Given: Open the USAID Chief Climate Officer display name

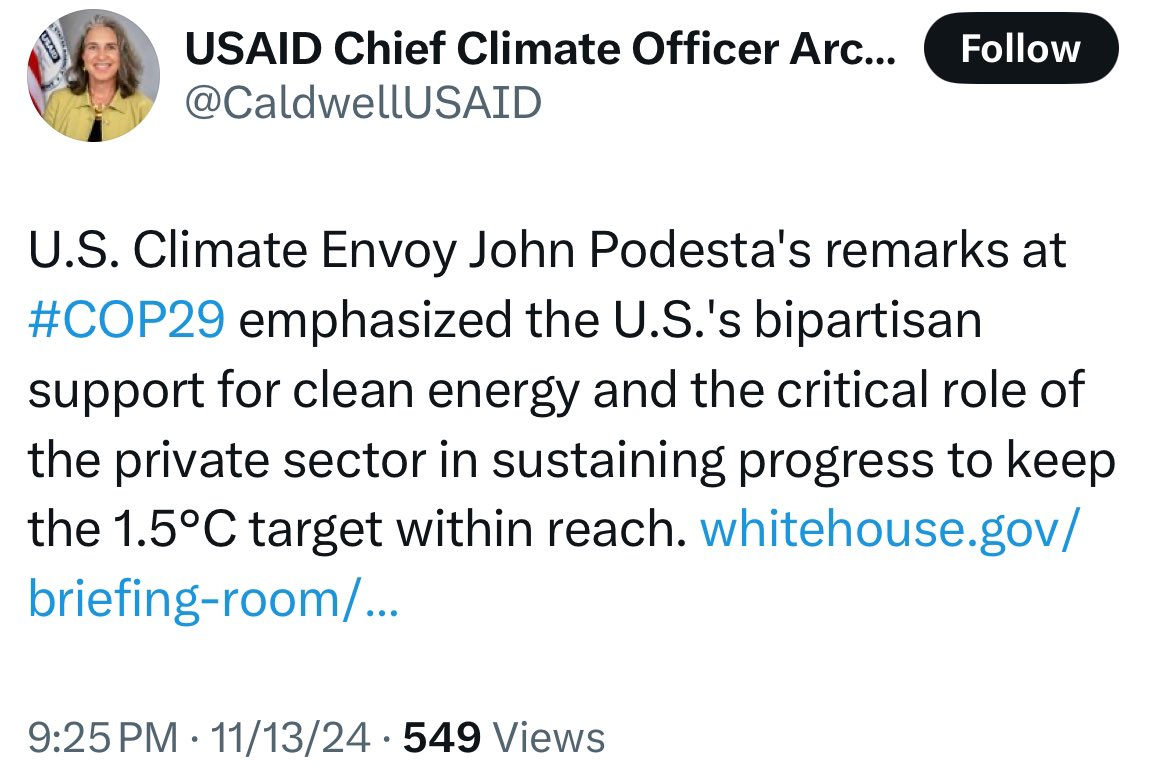Looking at the screenshot, I should tap(539, 49).
